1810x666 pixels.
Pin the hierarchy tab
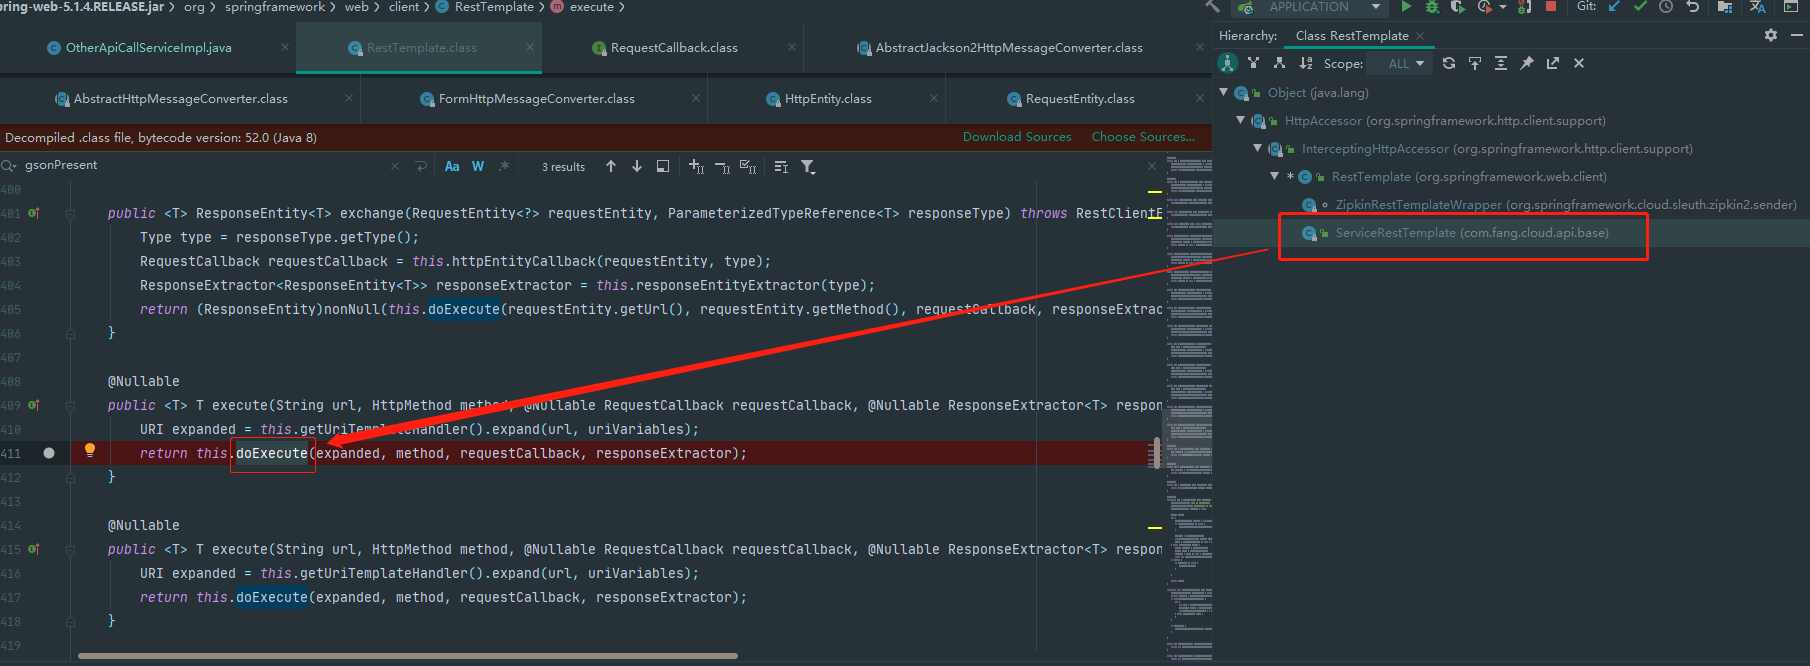[x=1527, y=63]
